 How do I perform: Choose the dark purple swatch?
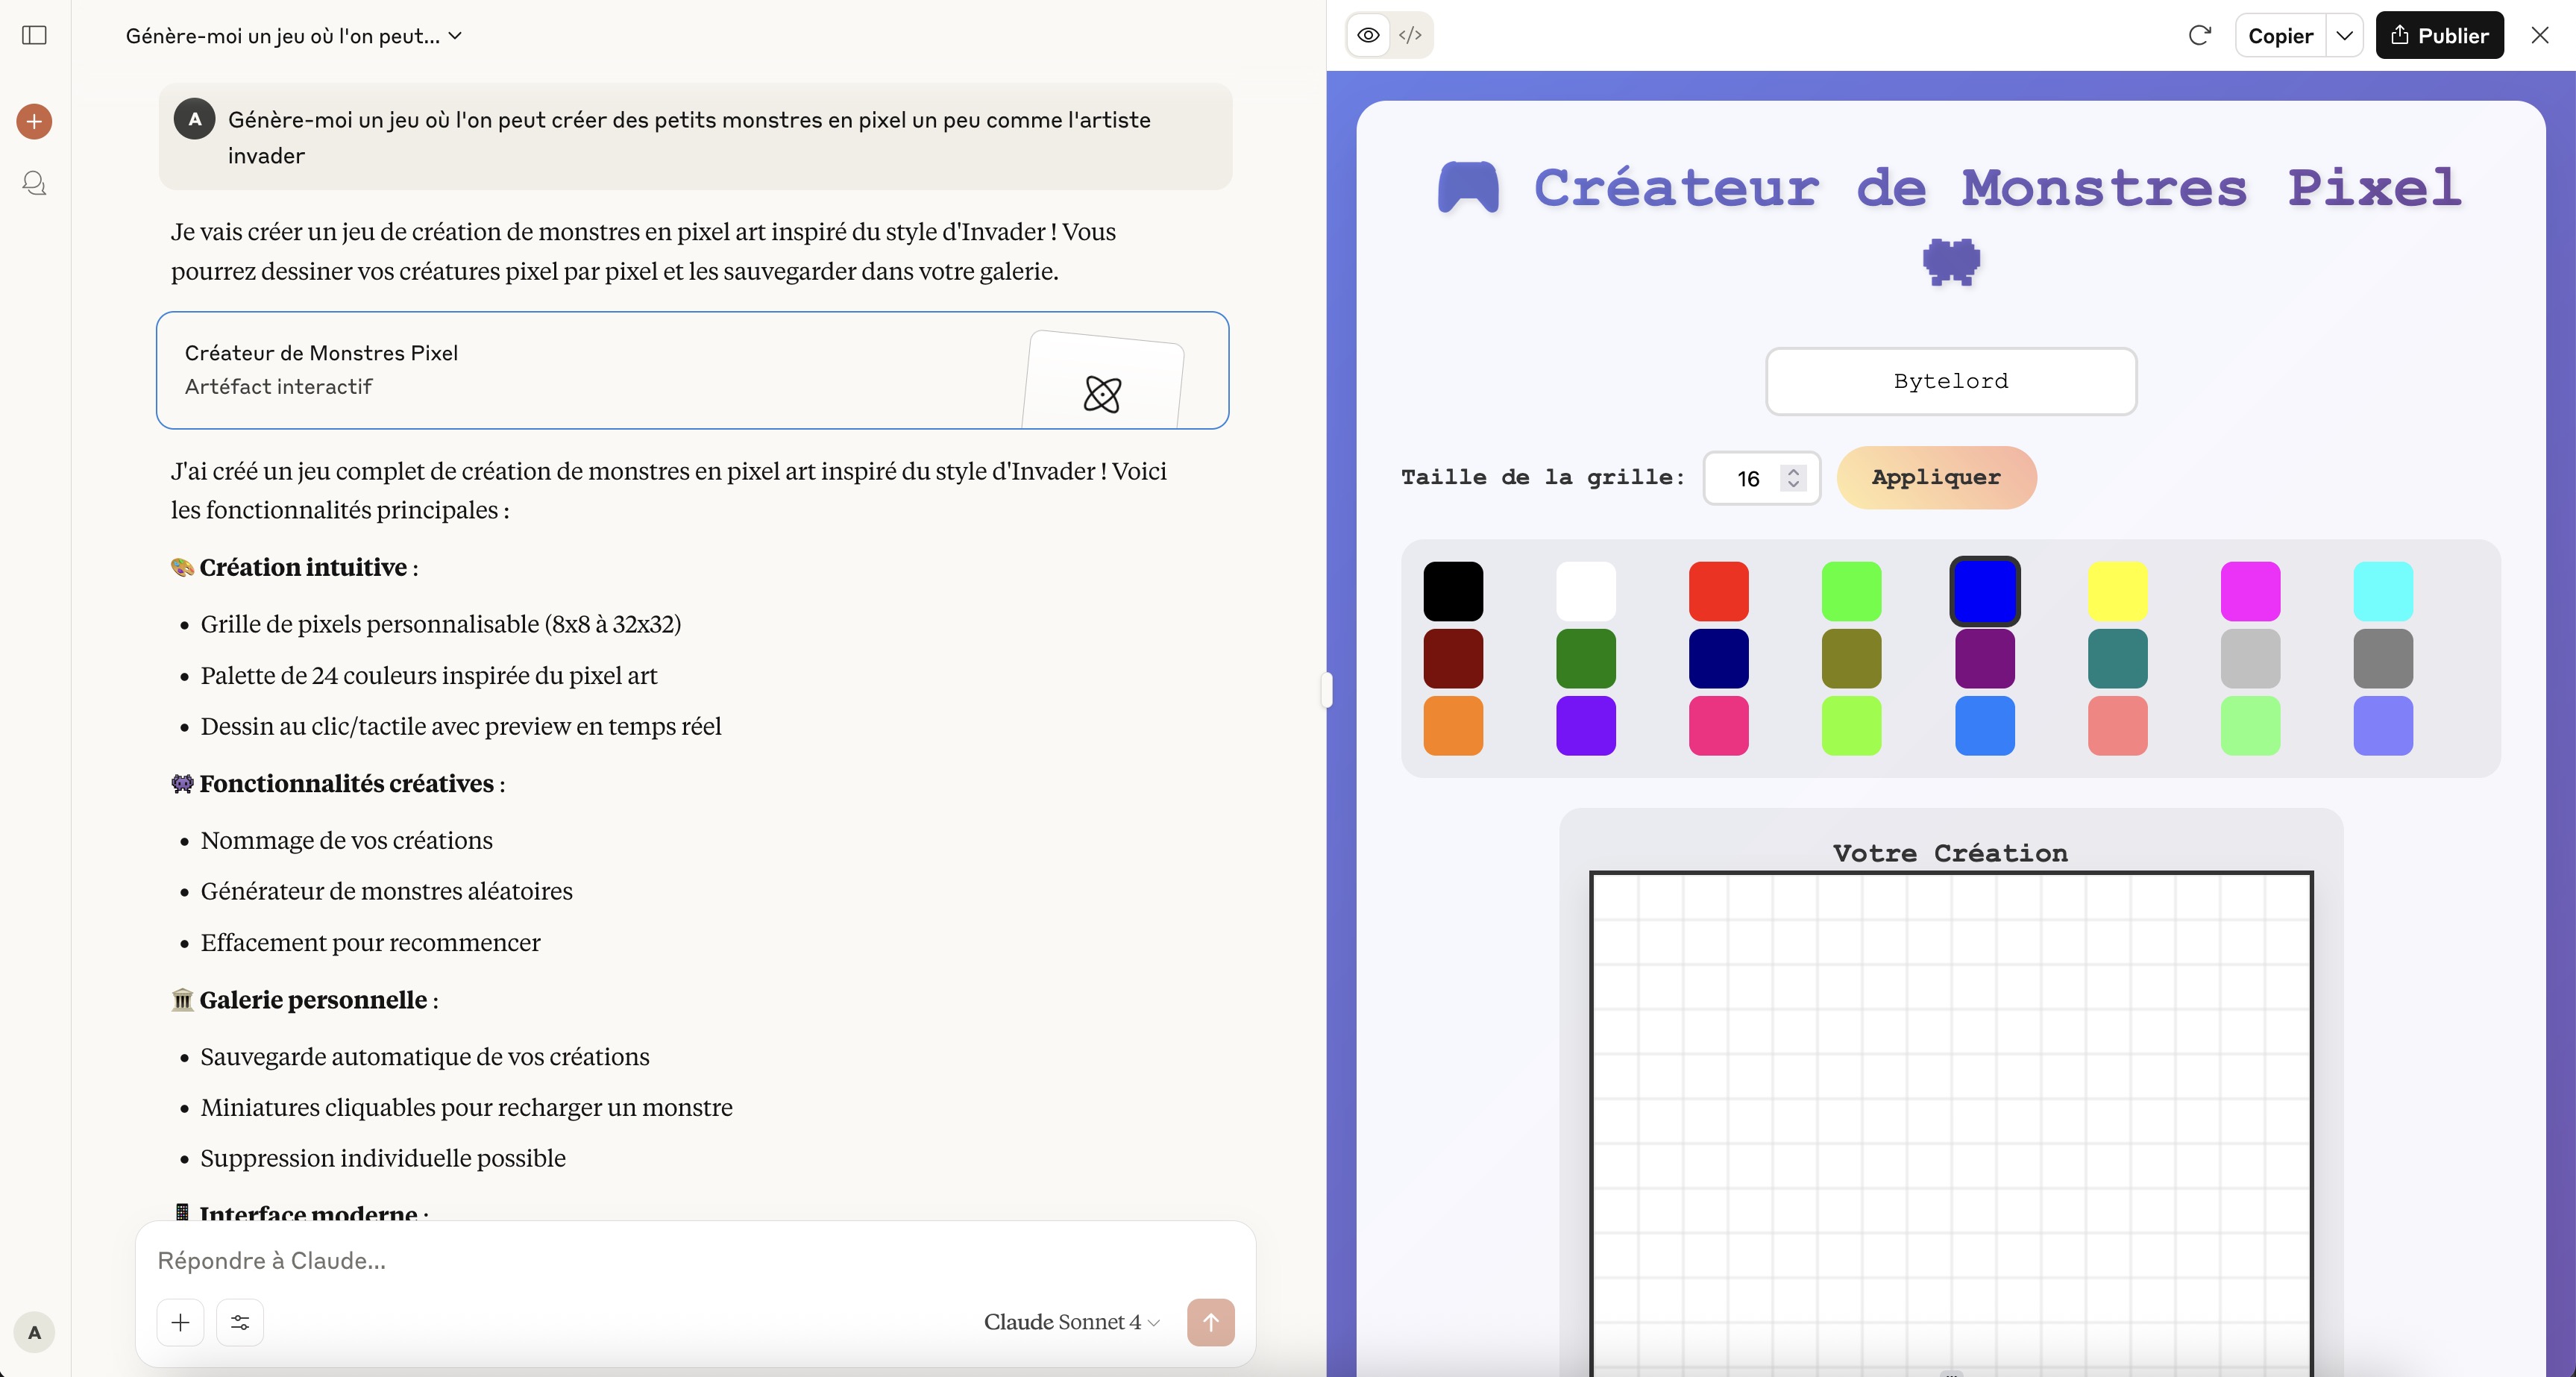click(x=1984, y=658)
